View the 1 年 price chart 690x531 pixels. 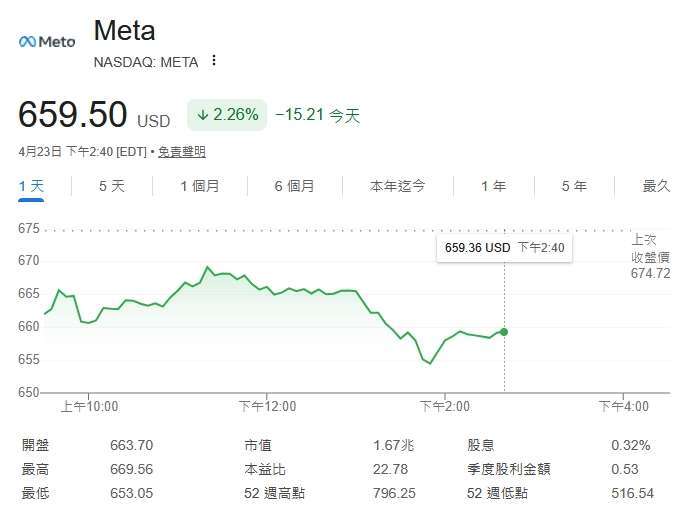tap(493, 186)
